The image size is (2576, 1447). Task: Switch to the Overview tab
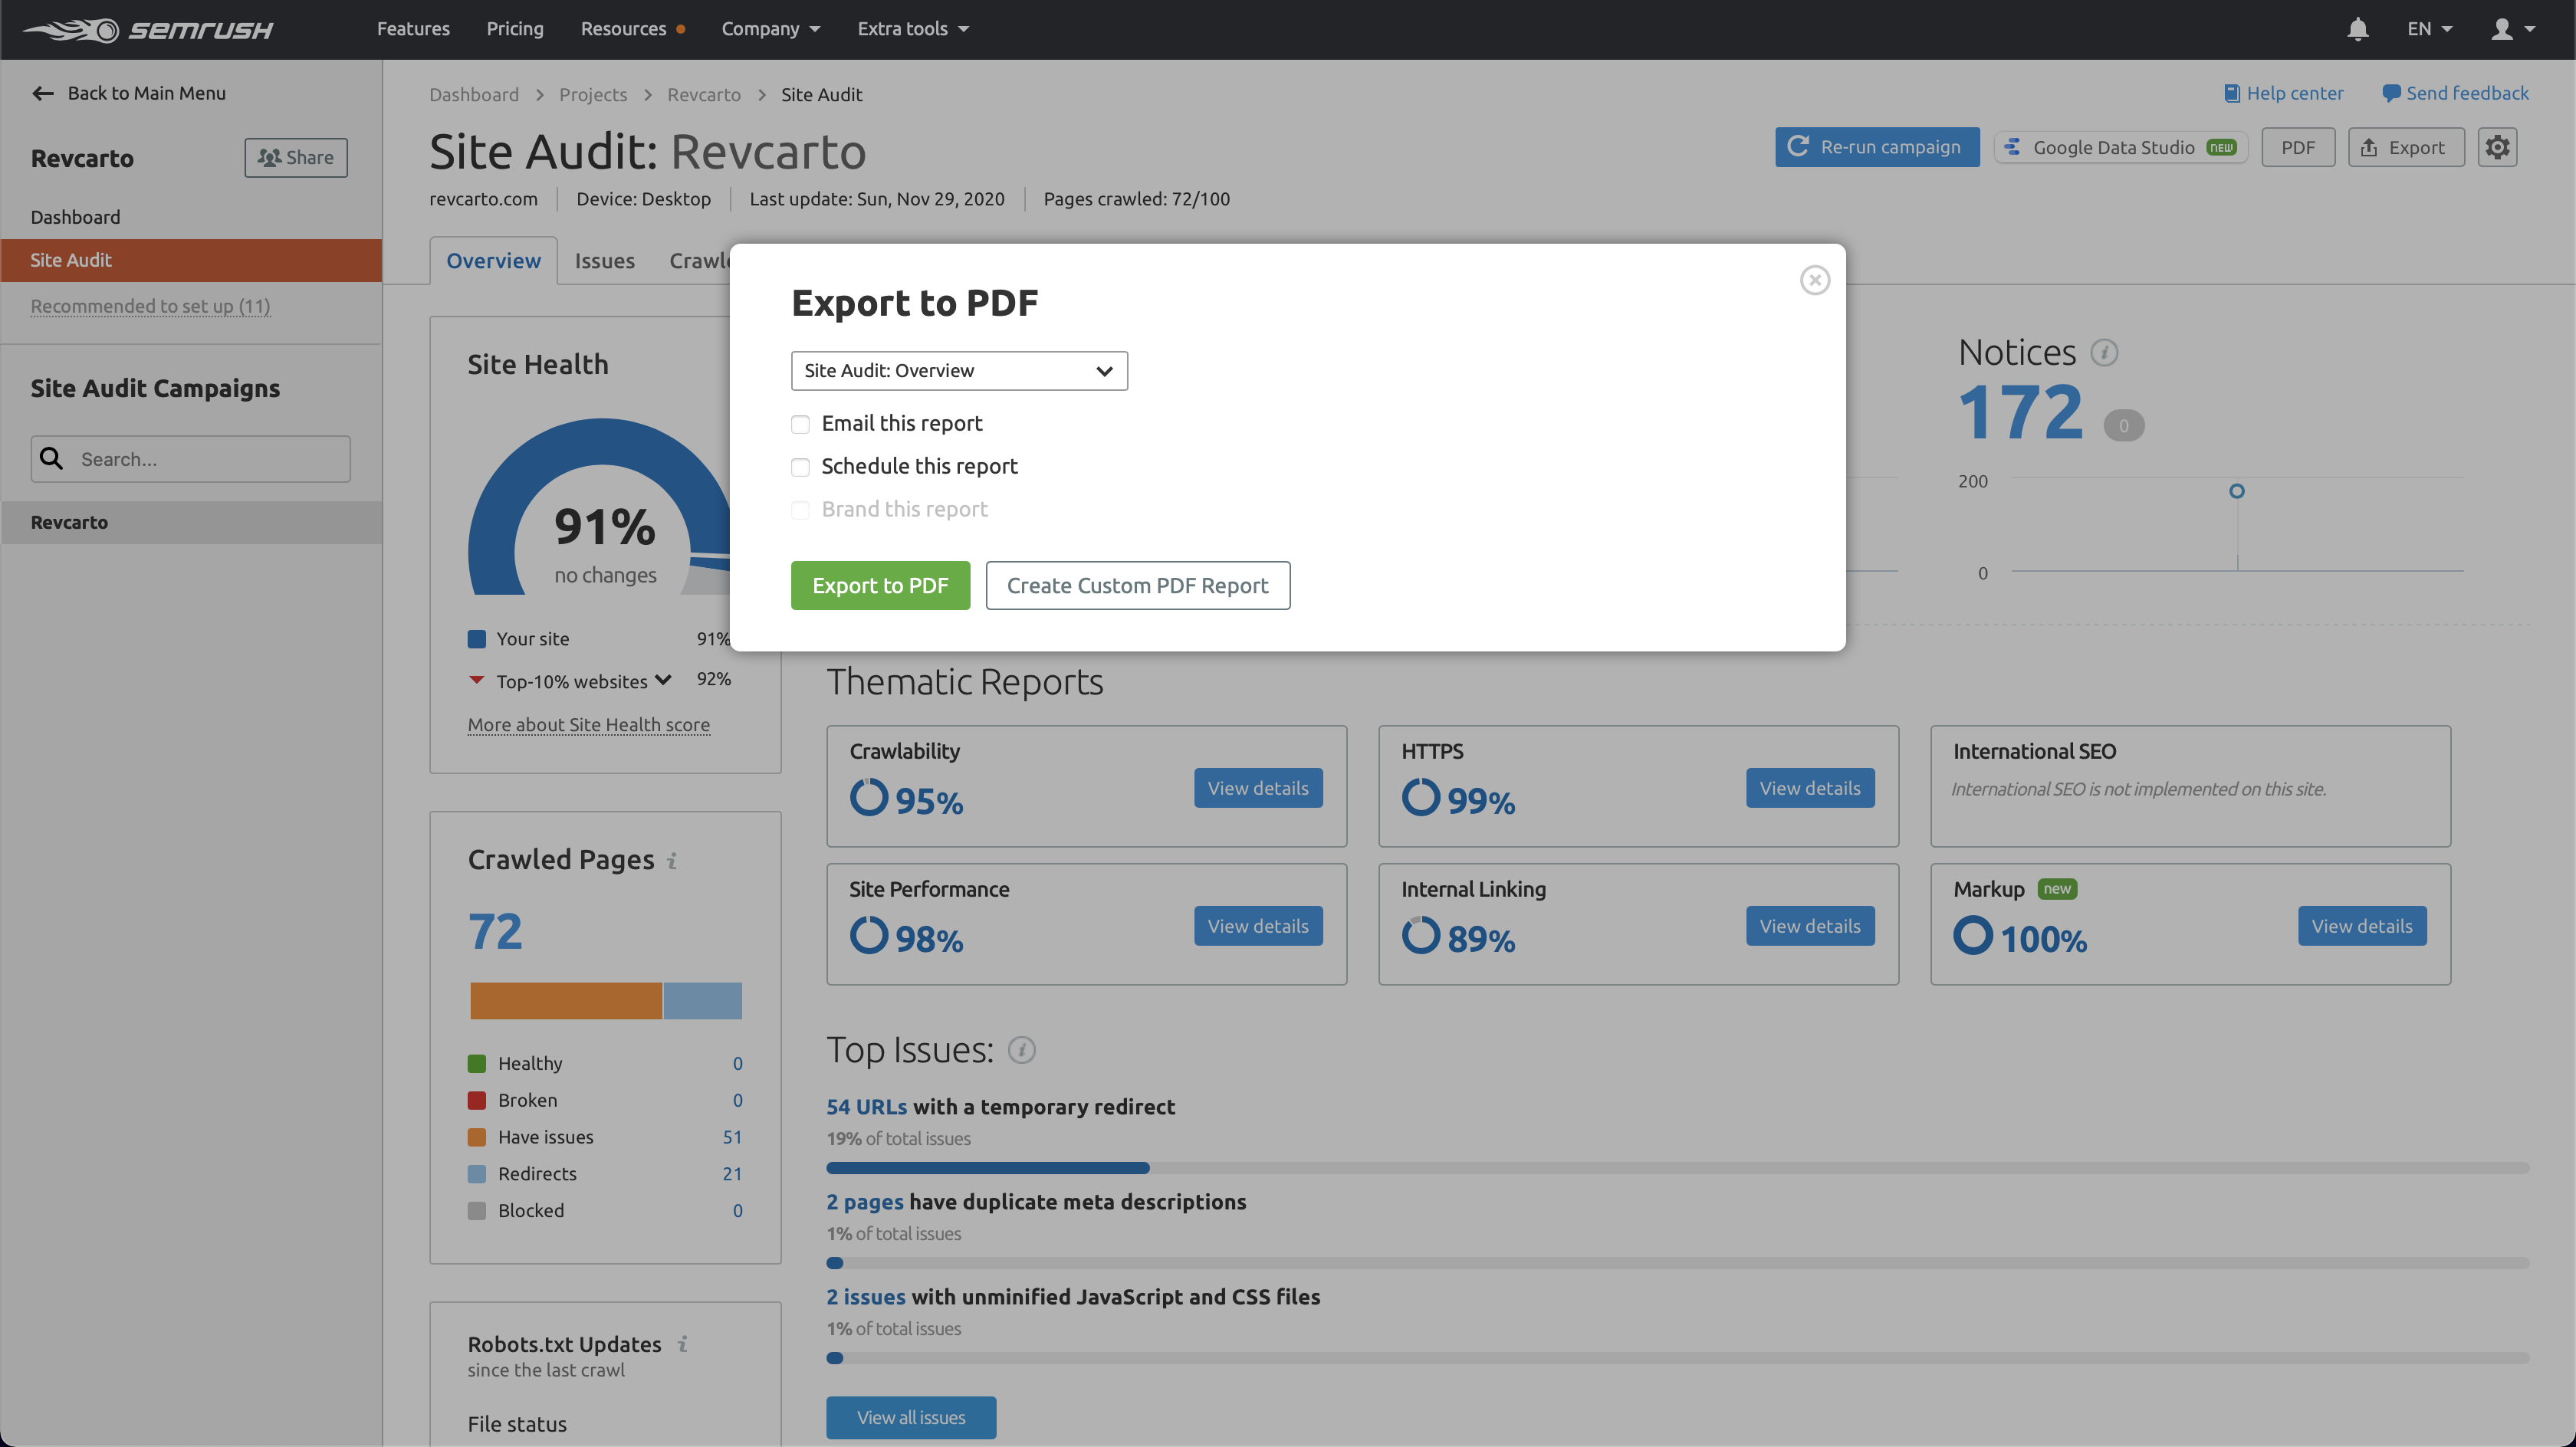pyautogui.click(x=493, y=261)
